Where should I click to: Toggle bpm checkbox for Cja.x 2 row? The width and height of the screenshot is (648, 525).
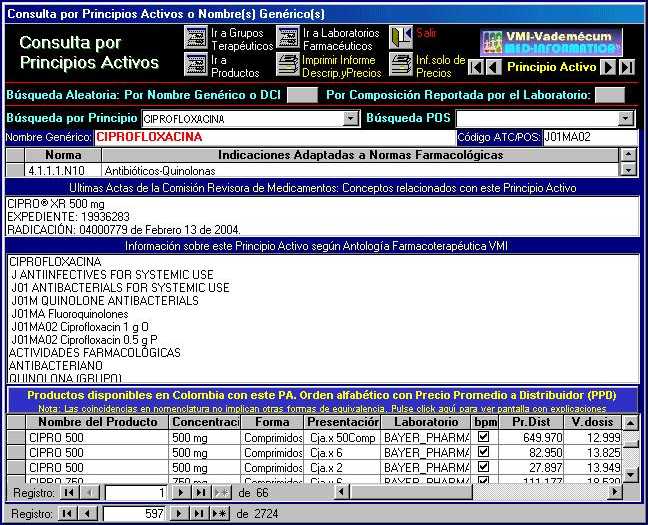pos(483,467)
